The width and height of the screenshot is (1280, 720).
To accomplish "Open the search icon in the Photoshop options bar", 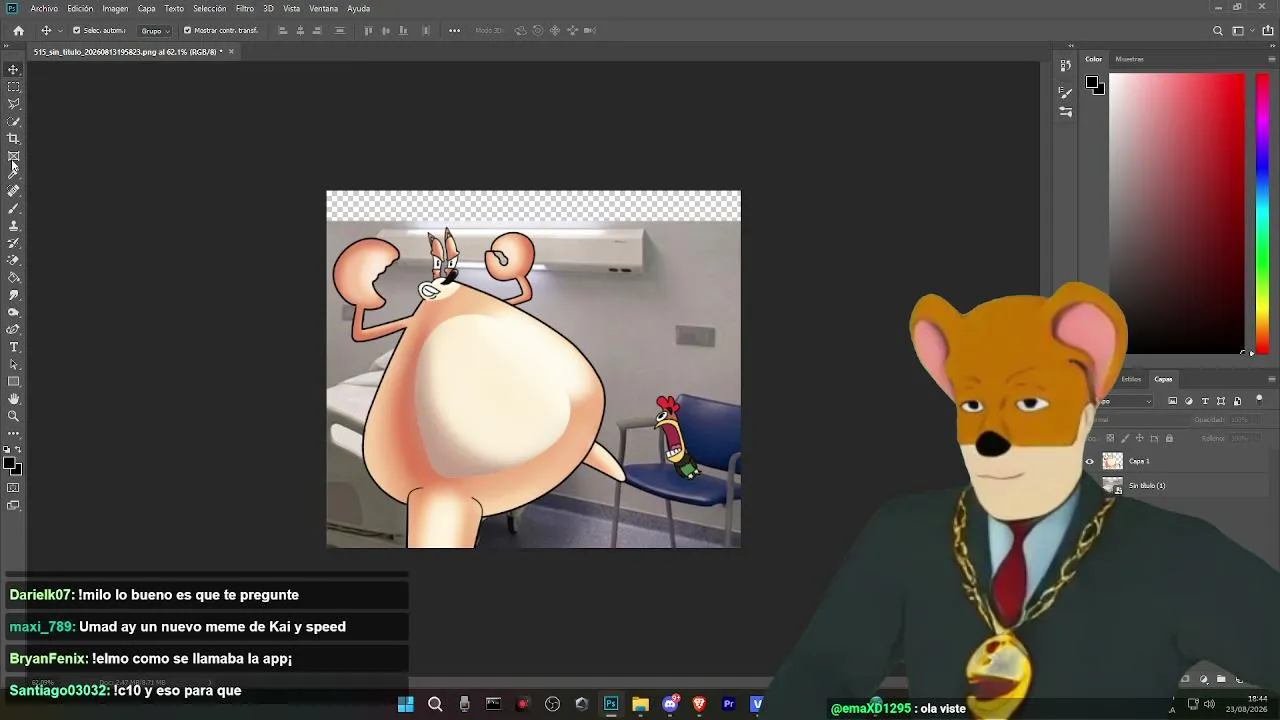I will [1218, 31].
